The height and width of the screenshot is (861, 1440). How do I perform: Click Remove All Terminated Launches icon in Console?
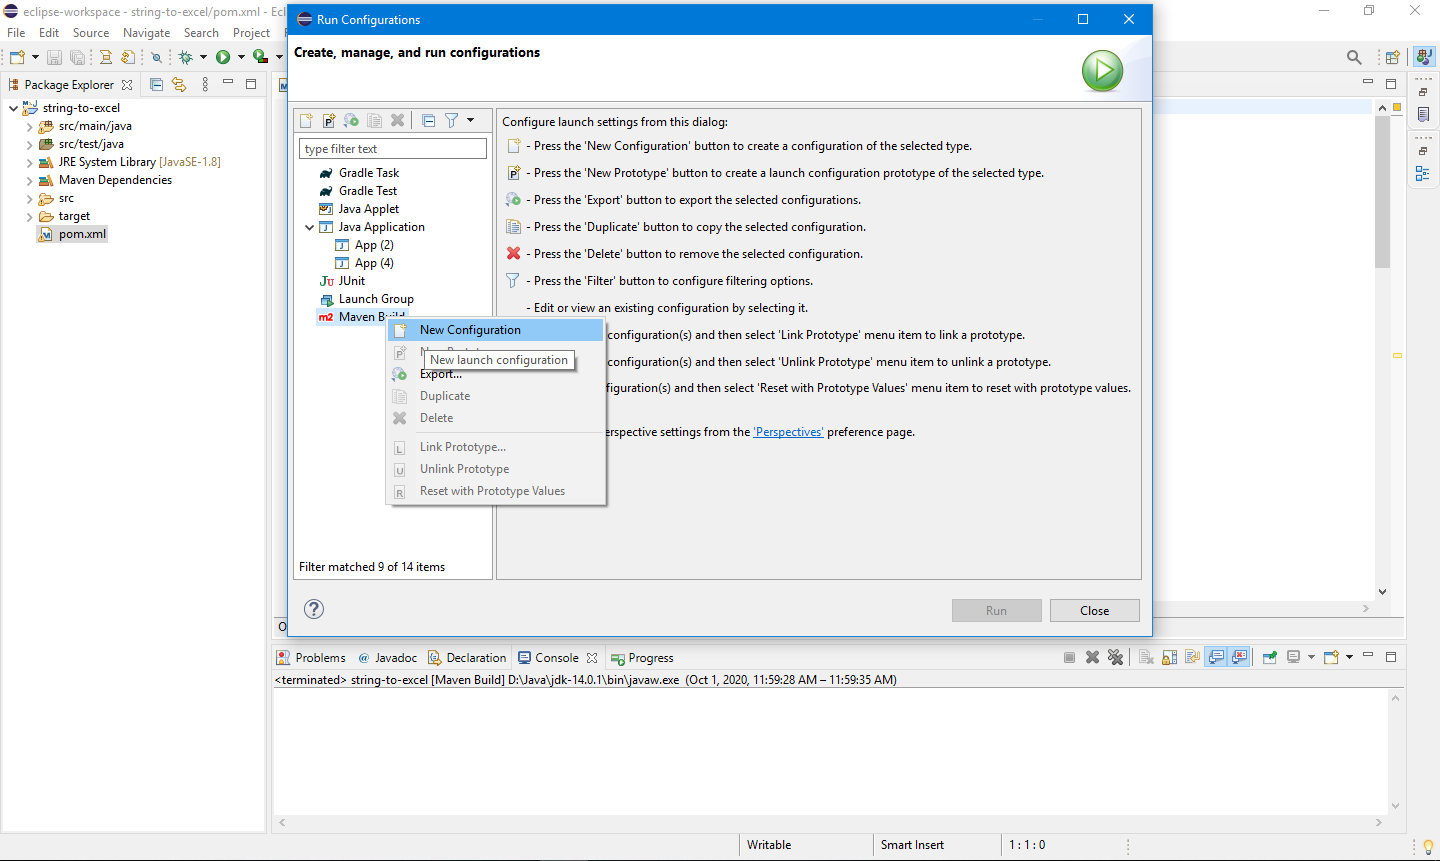[1115, 657]
